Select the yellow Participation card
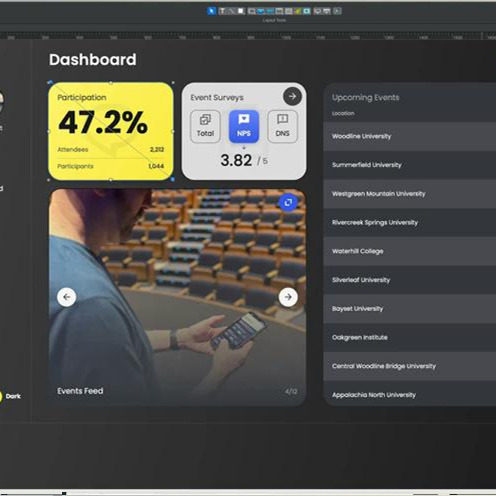The width and height of the screenshot is (496, 496). tap(111, 131)
